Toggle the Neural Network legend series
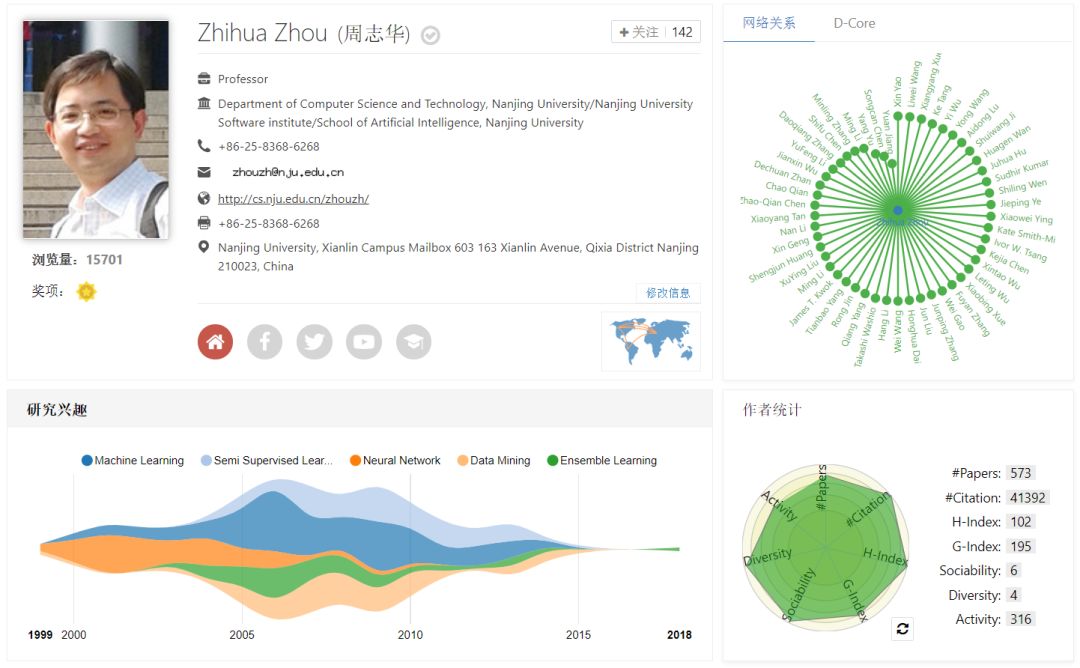The width and height of the screenshot is (1080, 668). (x=395, y=461)
